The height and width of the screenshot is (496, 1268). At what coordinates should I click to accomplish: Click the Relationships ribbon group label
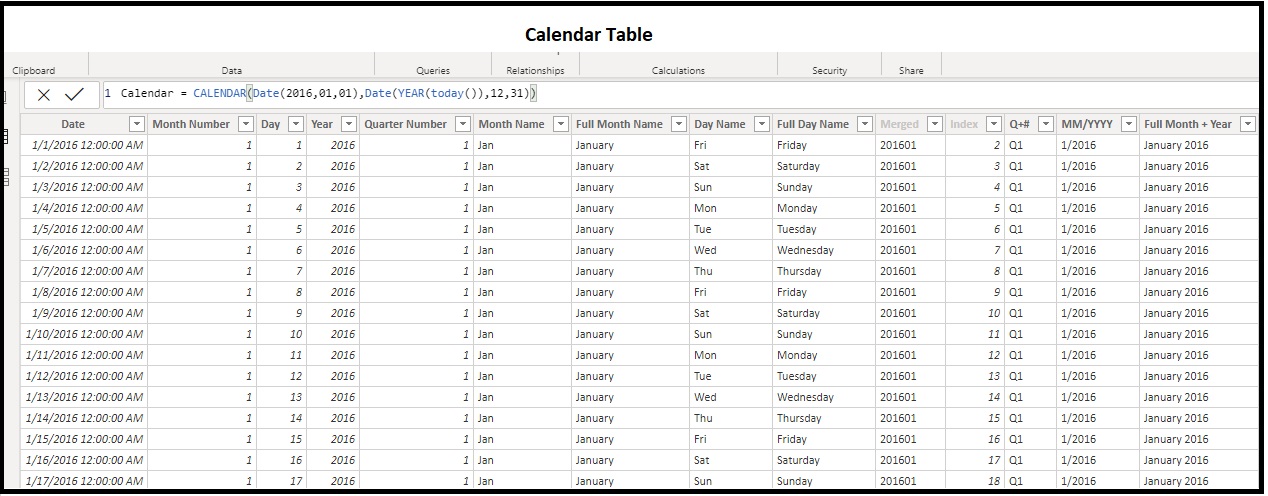(x=535, y=70)
